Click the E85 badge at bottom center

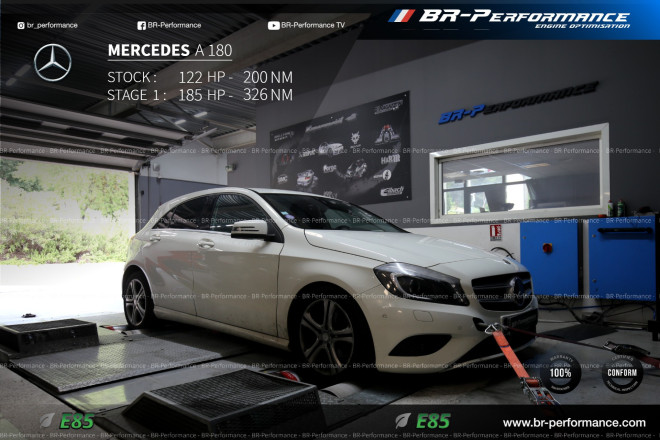(x=425, y=421)
